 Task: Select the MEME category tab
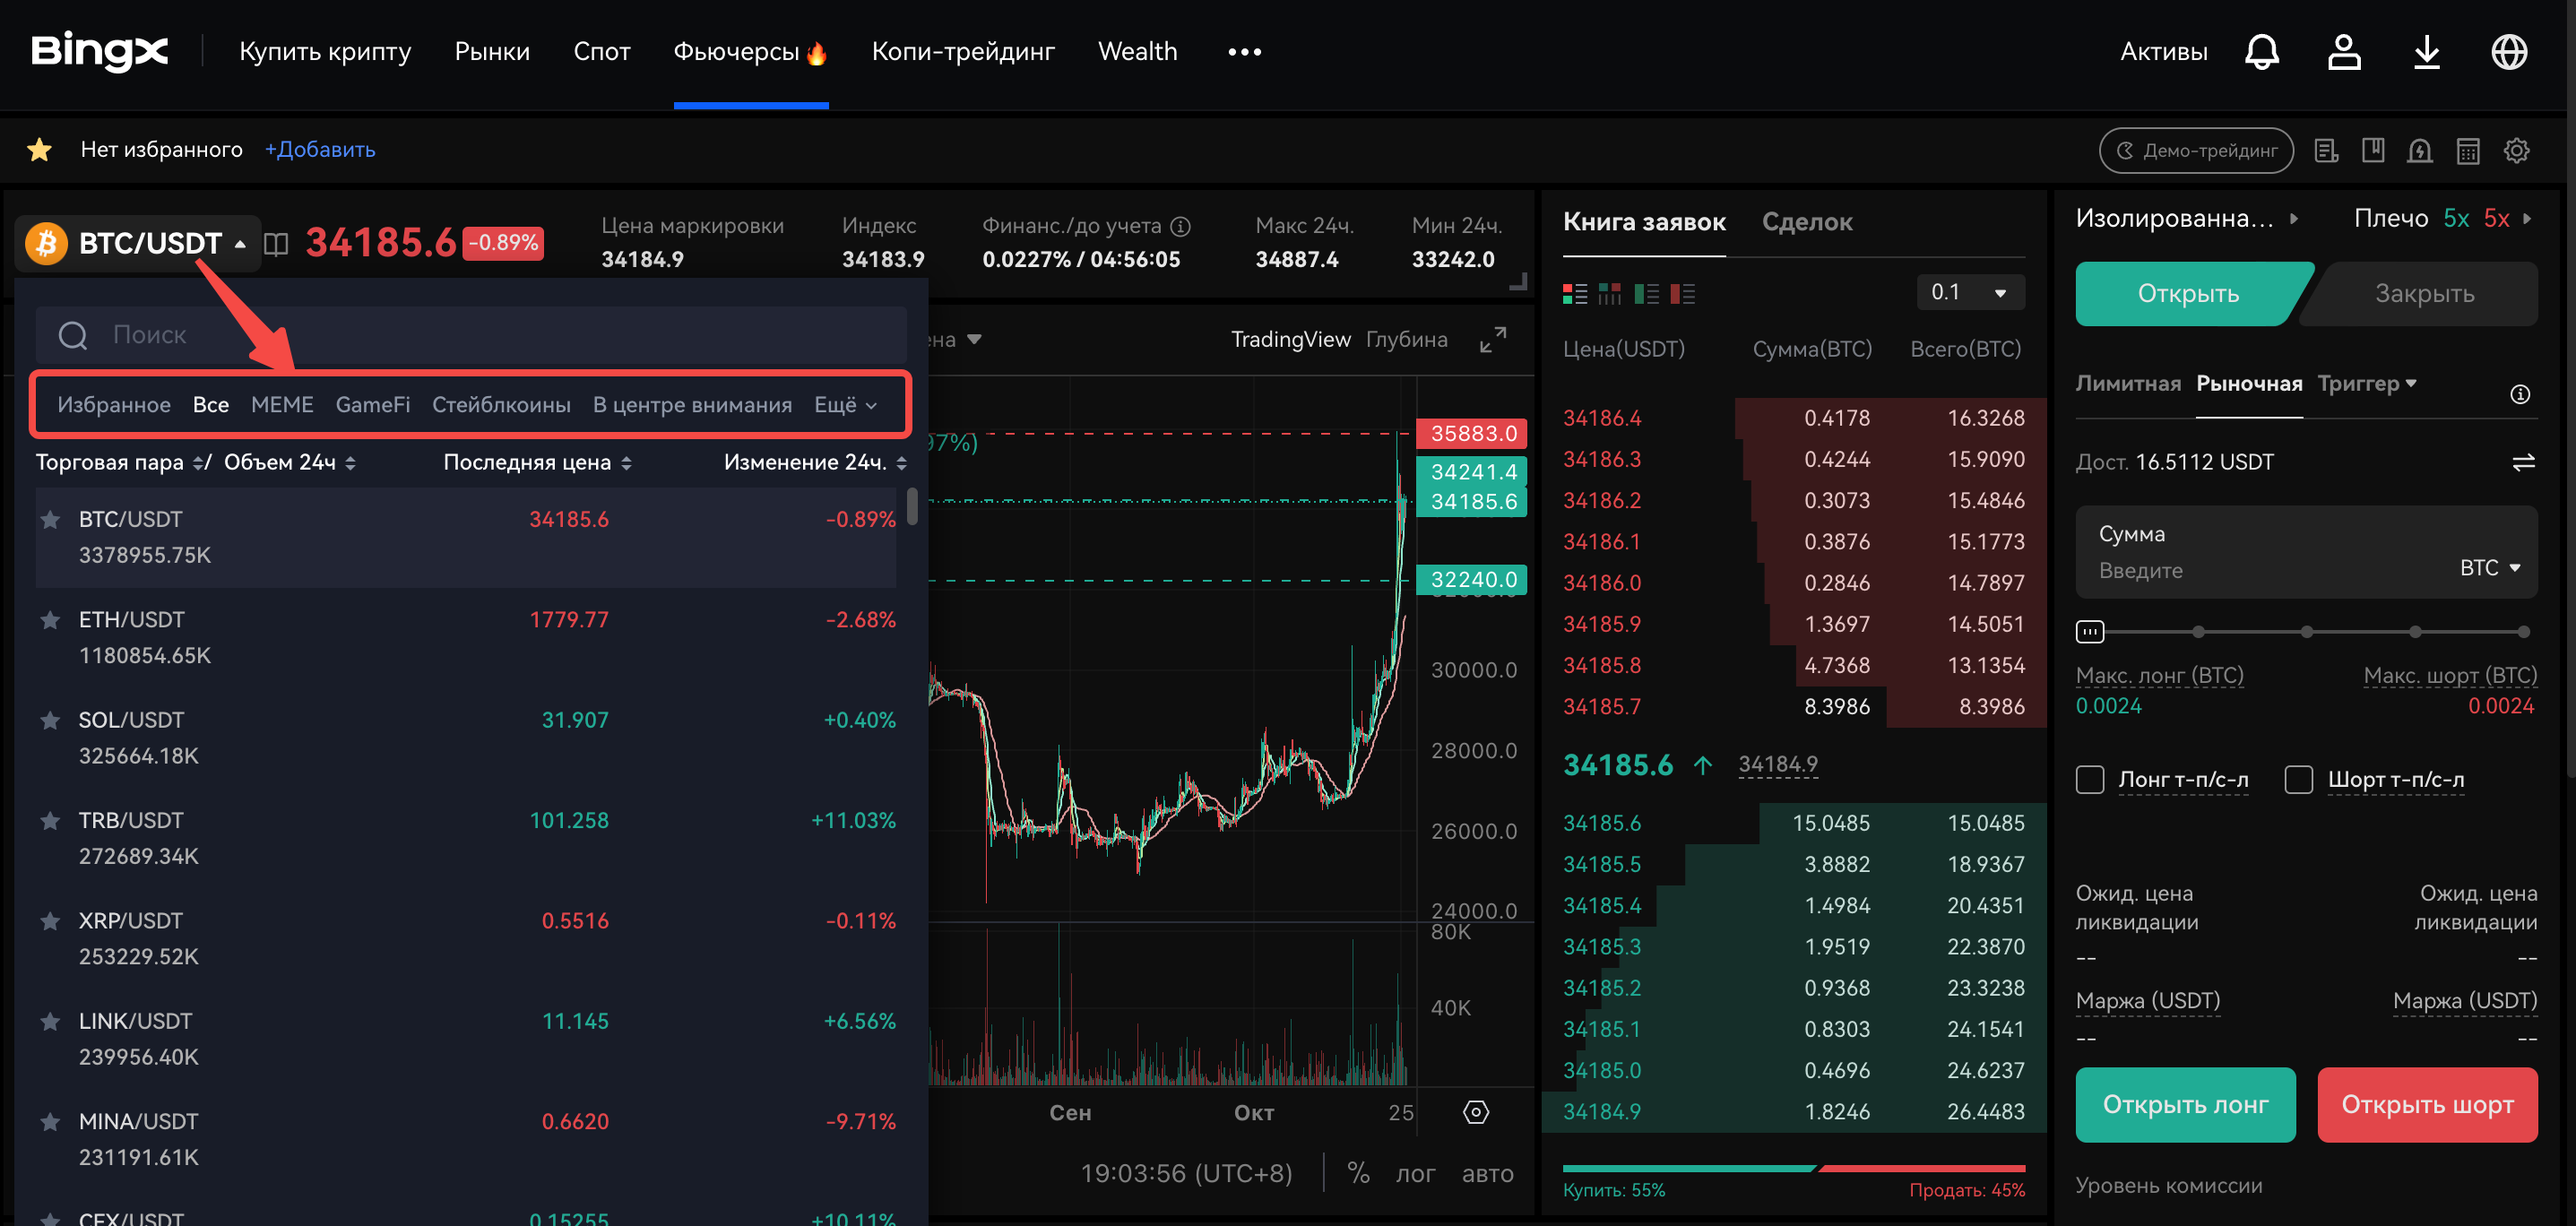coord(282,405)
